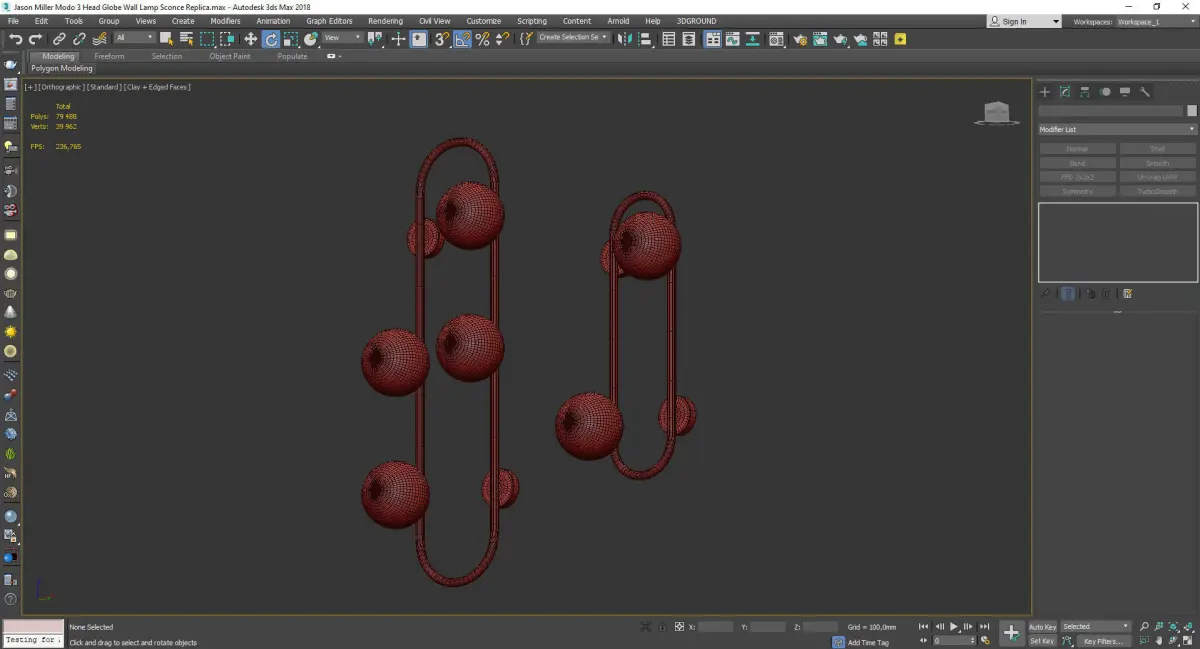The height and width of the screenshot is (649, 1200).
Task: Open the Rendering menu
Action: click(x=385, y=21)
